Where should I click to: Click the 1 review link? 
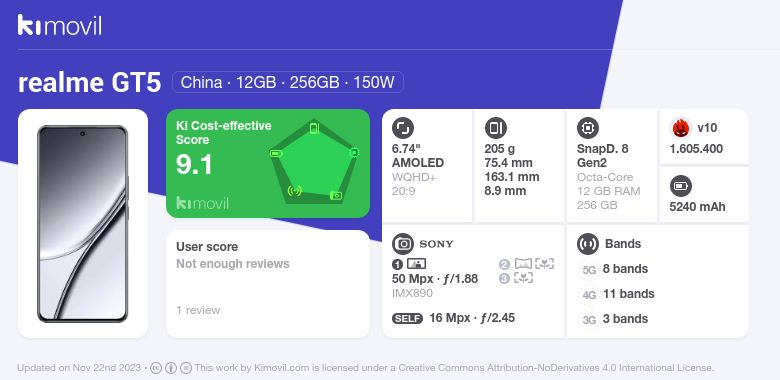(x=198, y=310)
